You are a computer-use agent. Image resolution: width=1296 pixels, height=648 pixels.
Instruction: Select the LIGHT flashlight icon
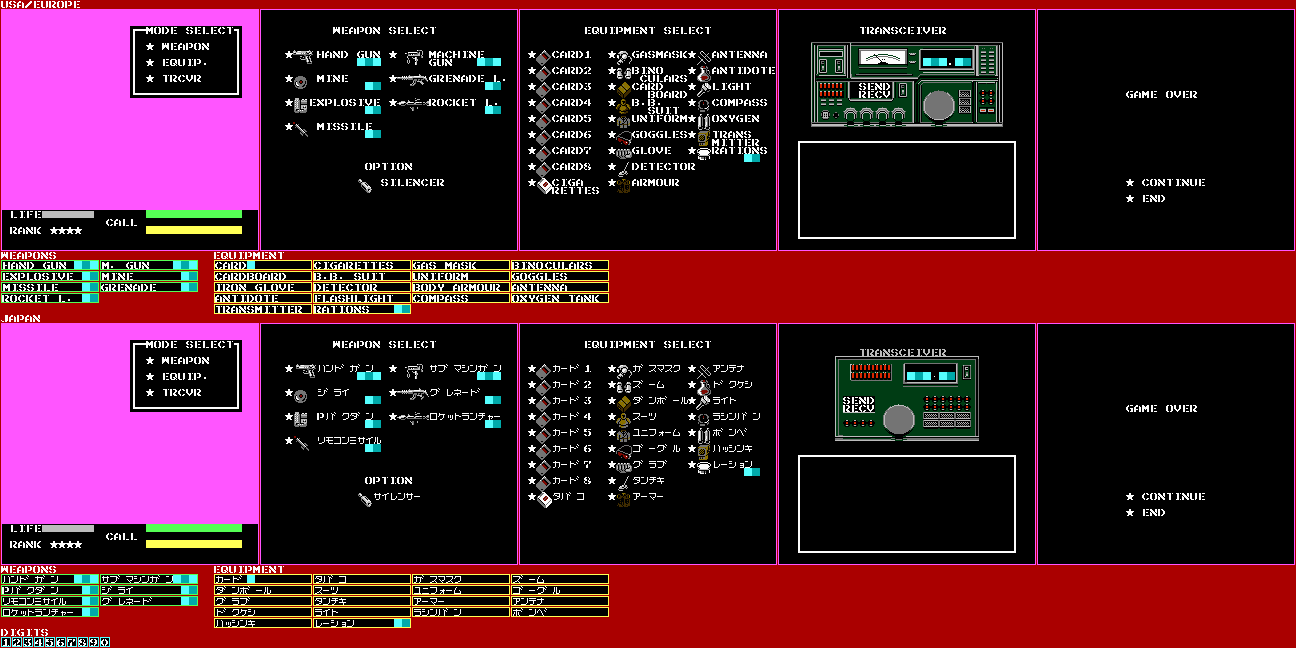coord(703,88)
